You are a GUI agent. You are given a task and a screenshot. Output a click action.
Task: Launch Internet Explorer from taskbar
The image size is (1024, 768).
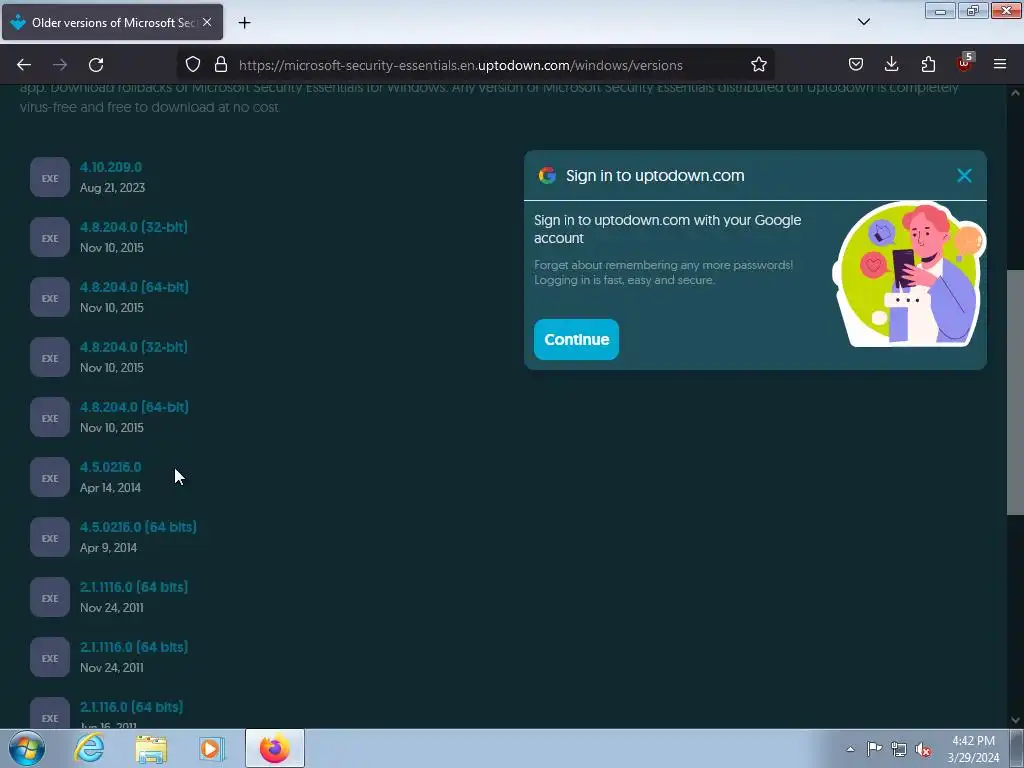[x=89, y=748]
